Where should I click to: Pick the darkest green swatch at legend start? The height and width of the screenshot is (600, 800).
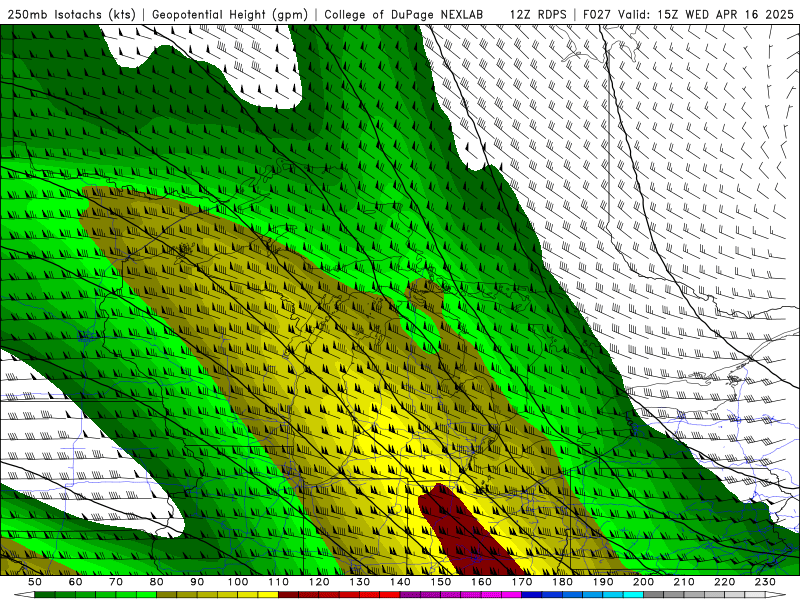(x=45, y=594)
